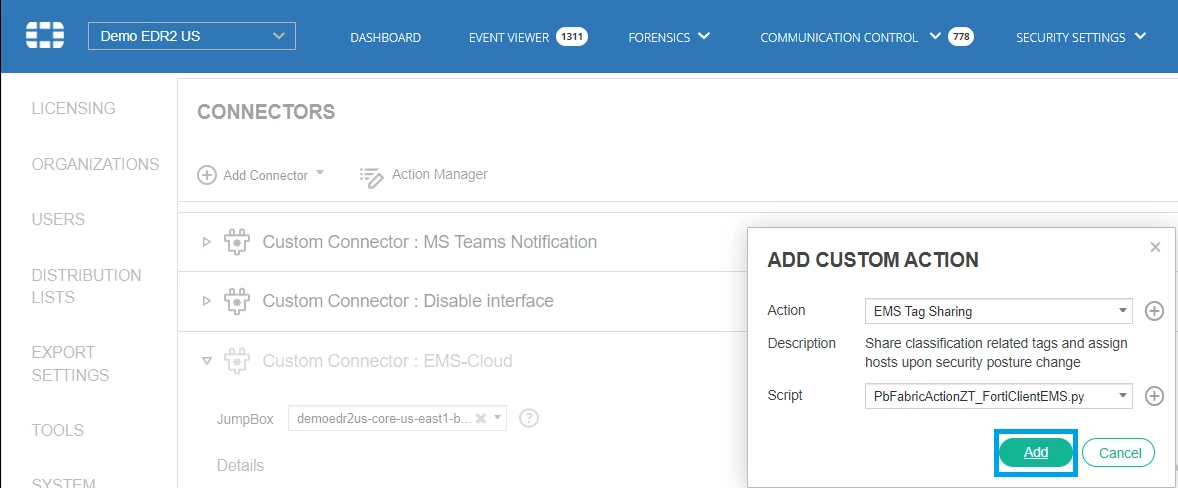Click the EMS-Cloud connector icon
Viewport: 1178px width, 488px height.
[x=237, y=361]
